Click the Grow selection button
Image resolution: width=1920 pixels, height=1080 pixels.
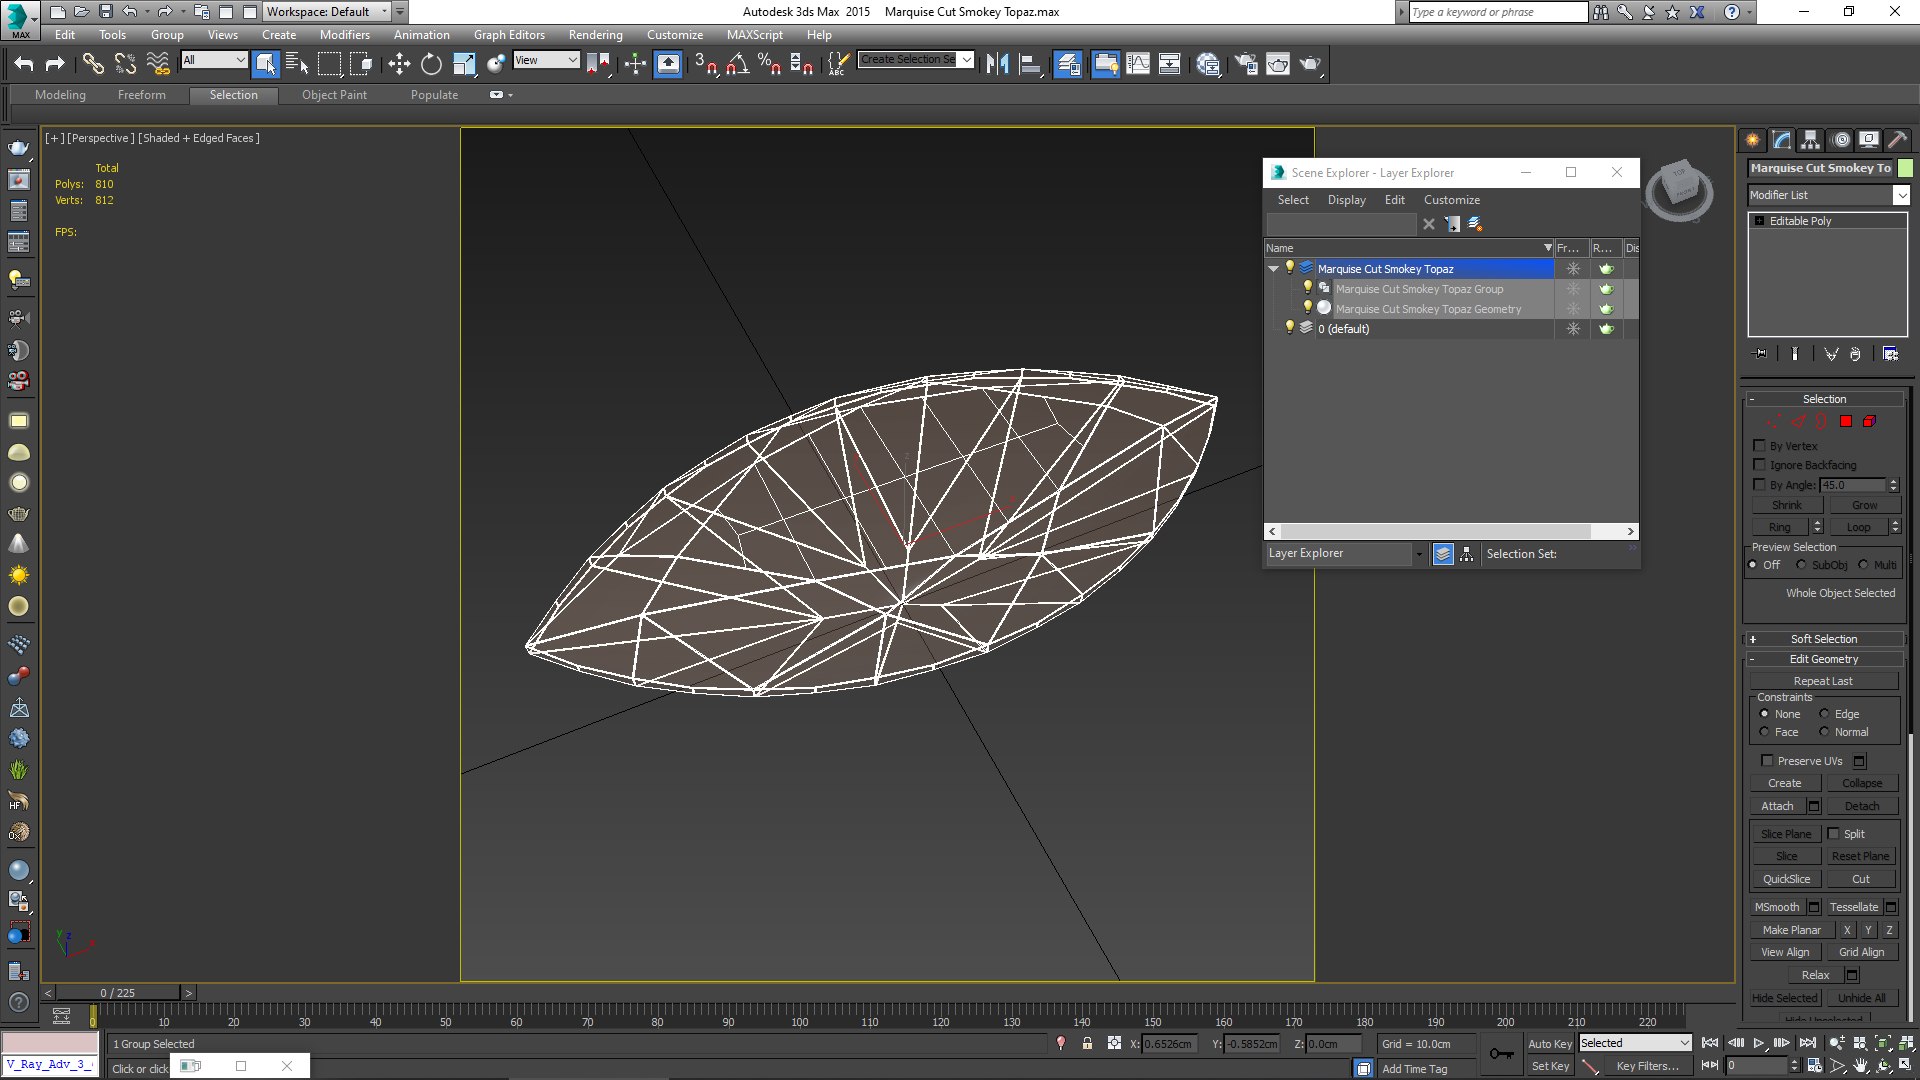click(x=1864, y=505)
